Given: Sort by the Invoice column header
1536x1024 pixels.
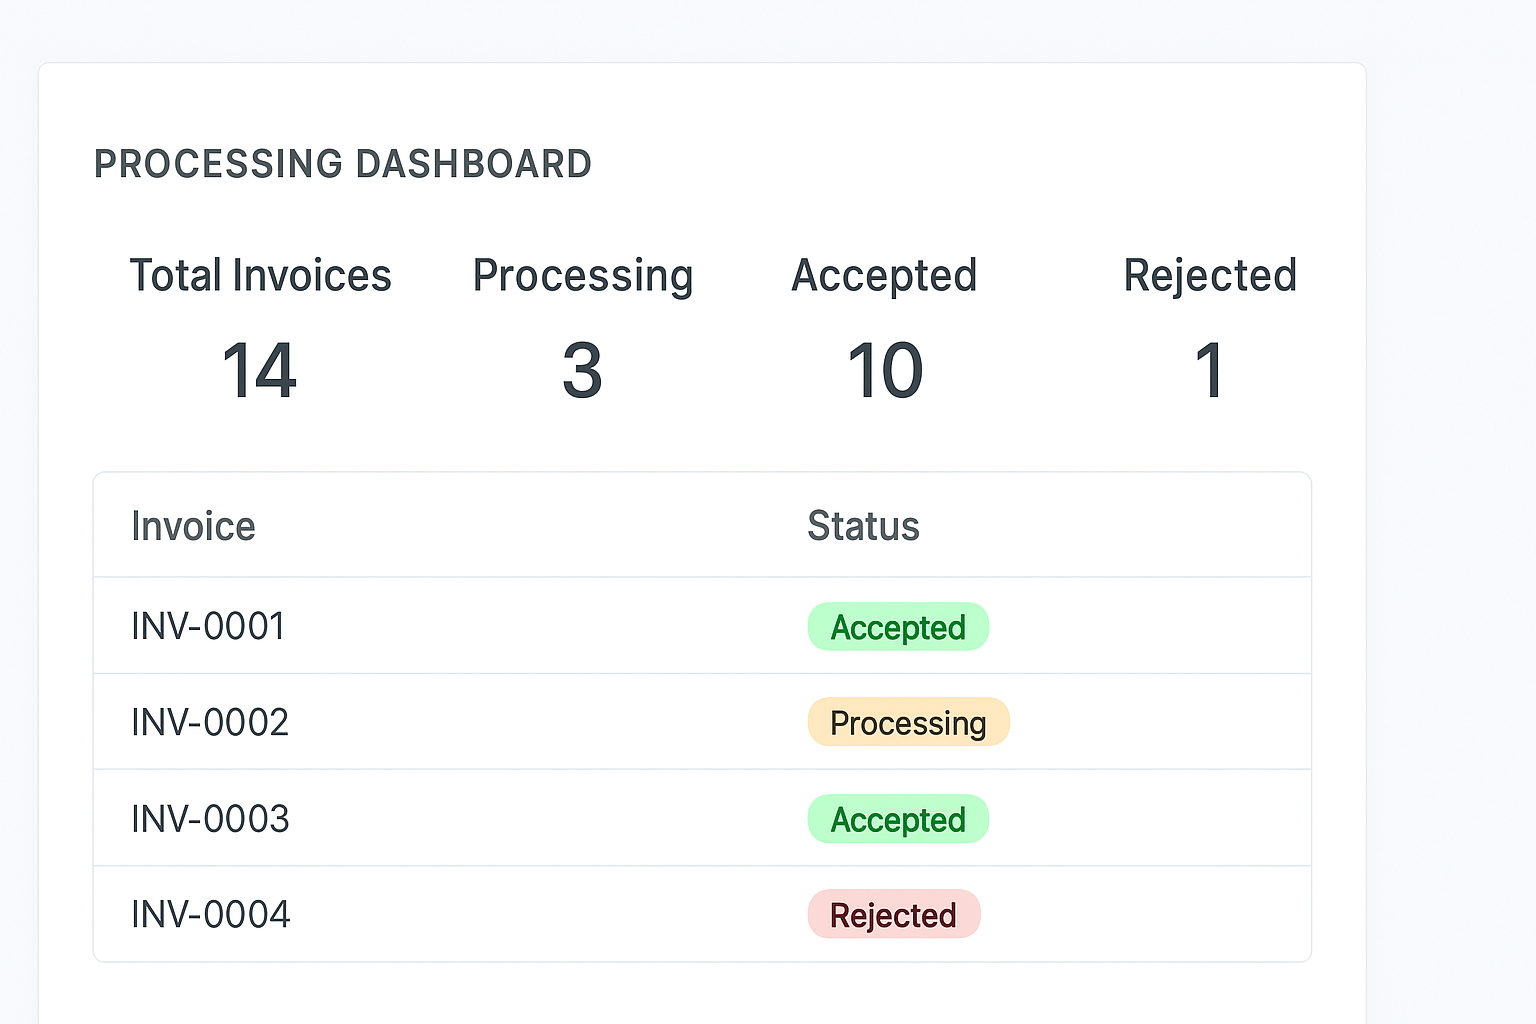Looking at the screenshot, I should [x=193, y=525].
